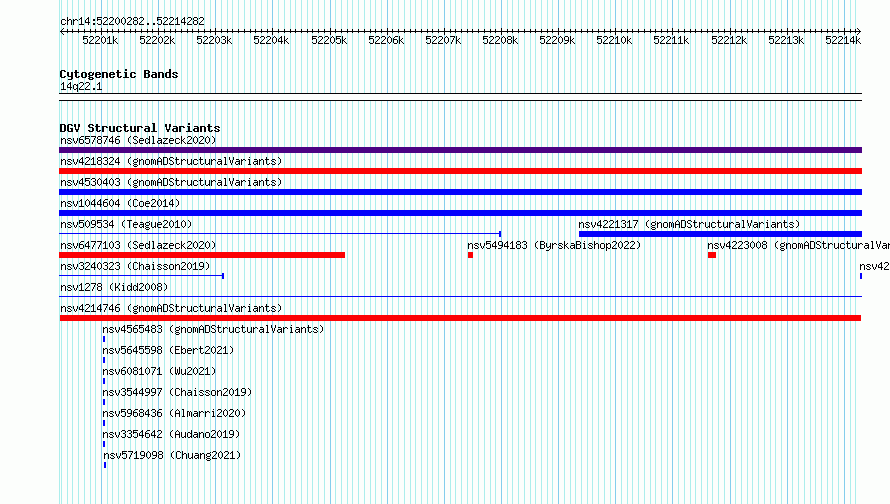Open the nsv5968436 (Almarri2020) label
The height and width of the screenshot is (504, 890).
(174, 413)
